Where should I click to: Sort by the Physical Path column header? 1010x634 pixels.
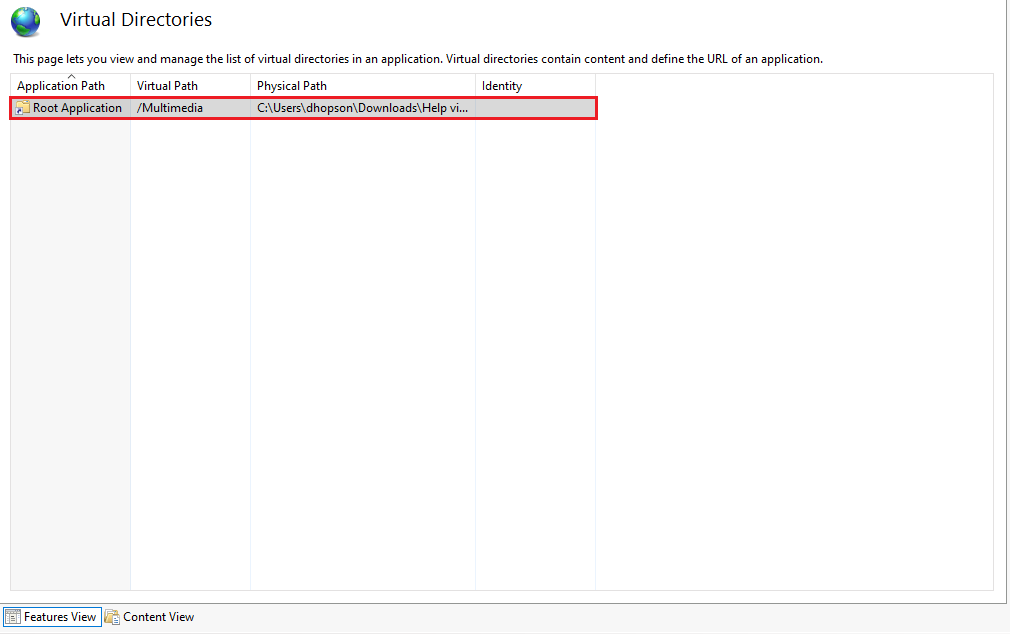363,86
